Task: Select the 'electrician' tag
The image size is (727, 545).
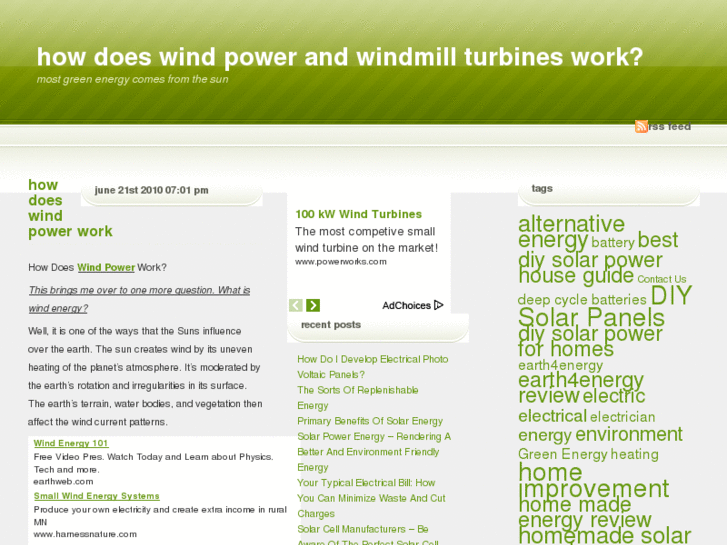Action: pyautogui.click(x=623, y=417)
